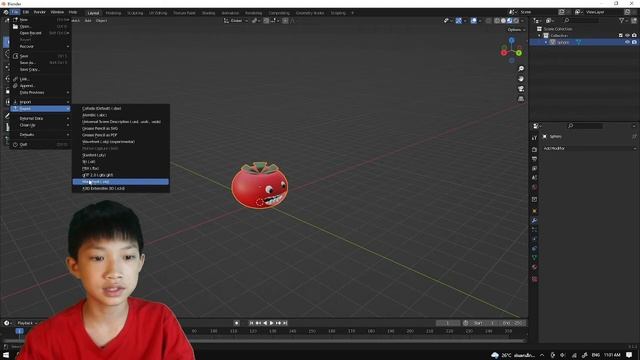Screen dimensions: 640x360
Task: Open the Object Data green triangle tab
Action: [534, 258]
